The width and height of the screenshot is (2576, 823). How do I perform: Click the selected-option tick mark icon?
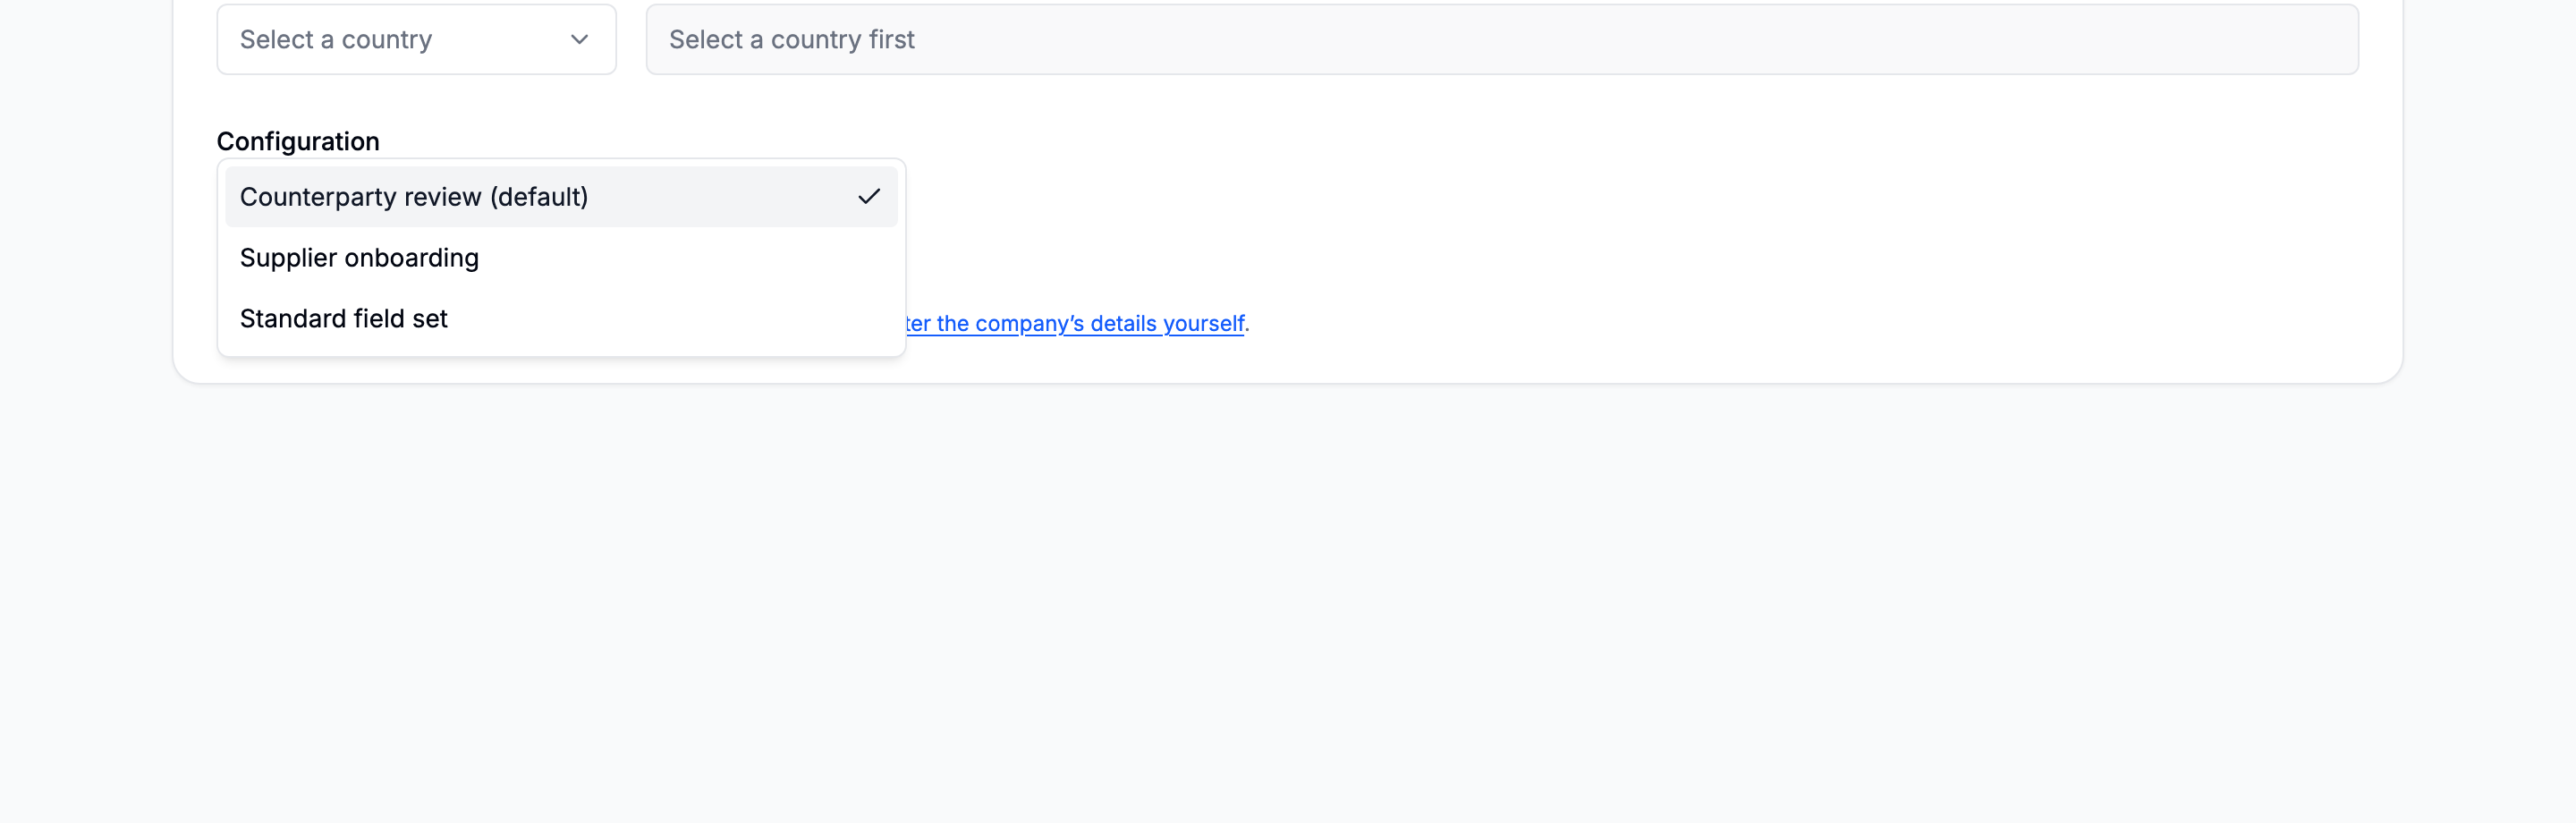(x=869, y=197)
